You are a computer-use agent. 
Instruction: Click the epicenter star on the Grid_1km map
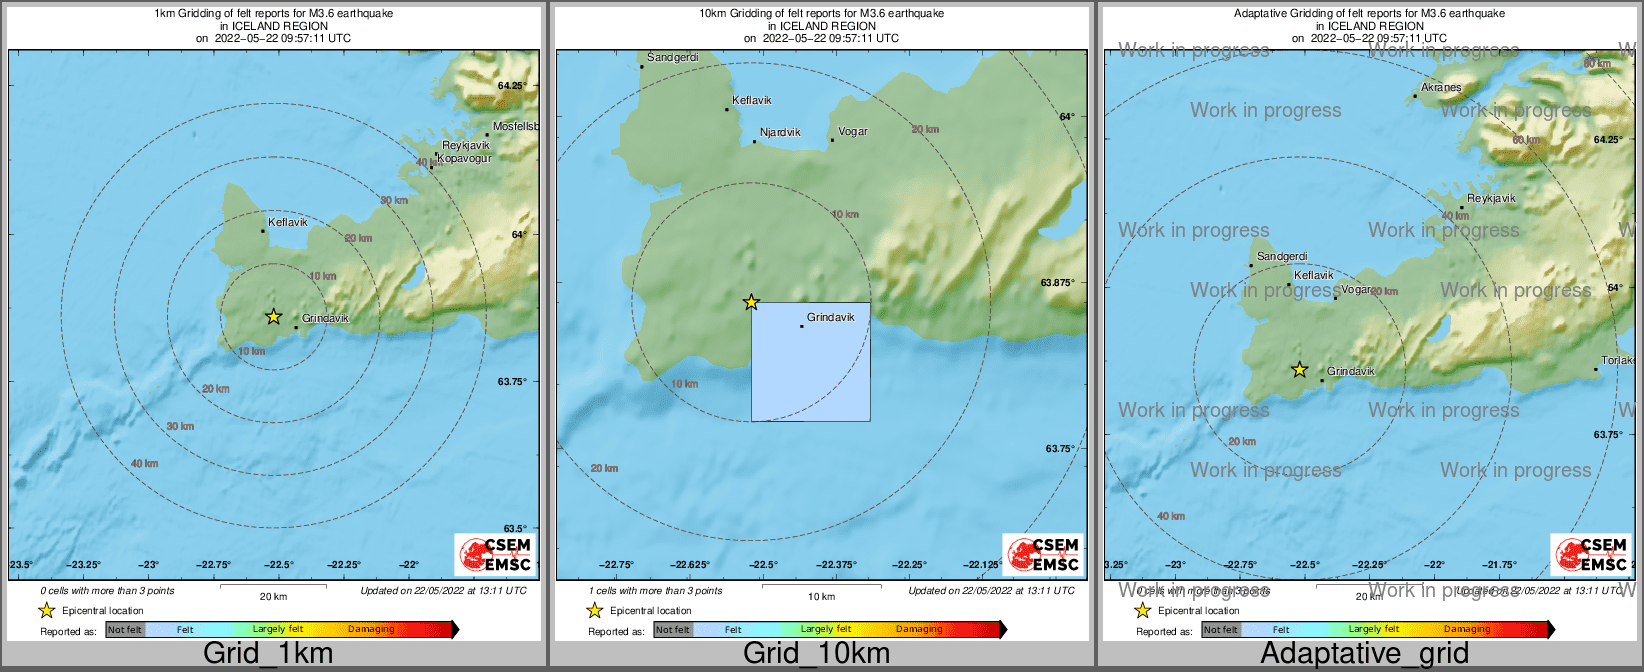(273, 317)
